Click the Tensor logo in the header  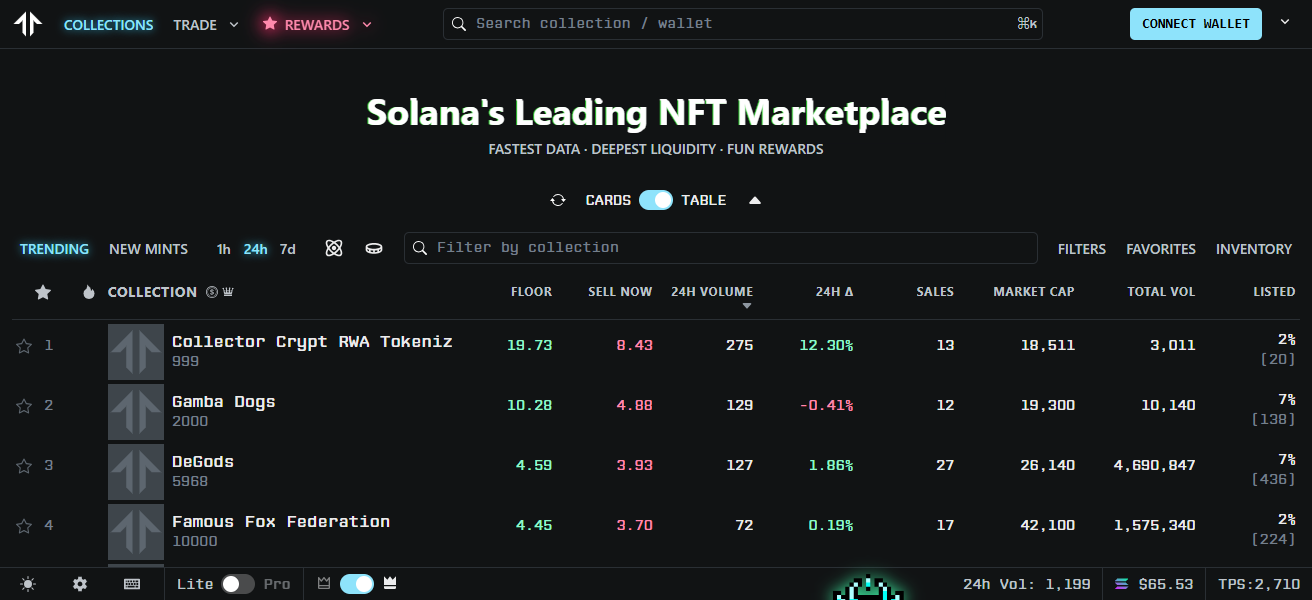[28, 24]
